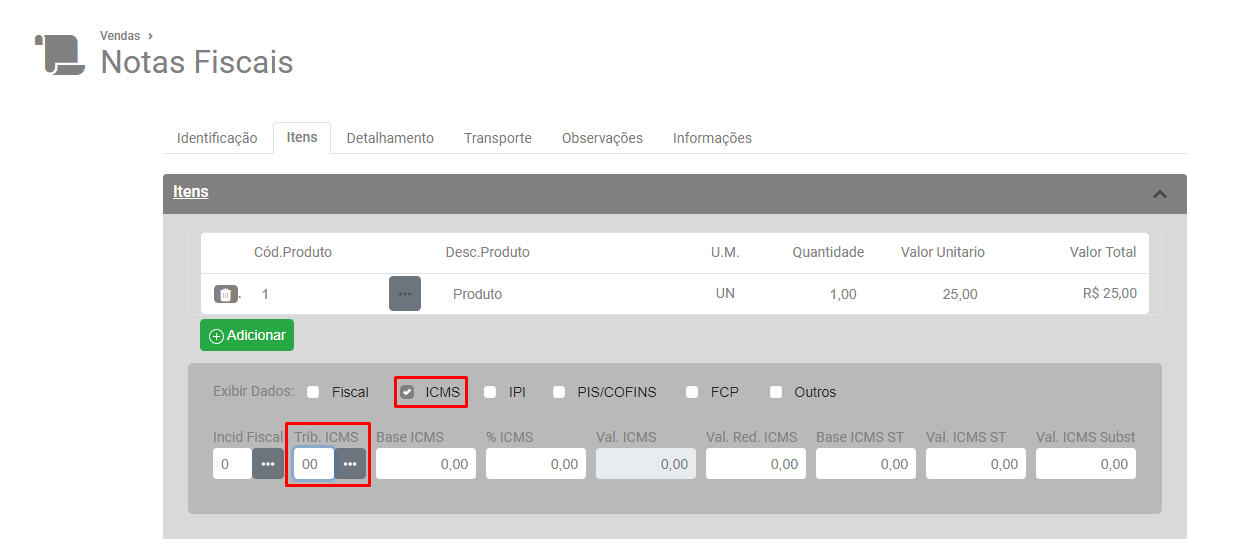Go to the Transporte tab
Screen dimensions: 1237x539
498,138
